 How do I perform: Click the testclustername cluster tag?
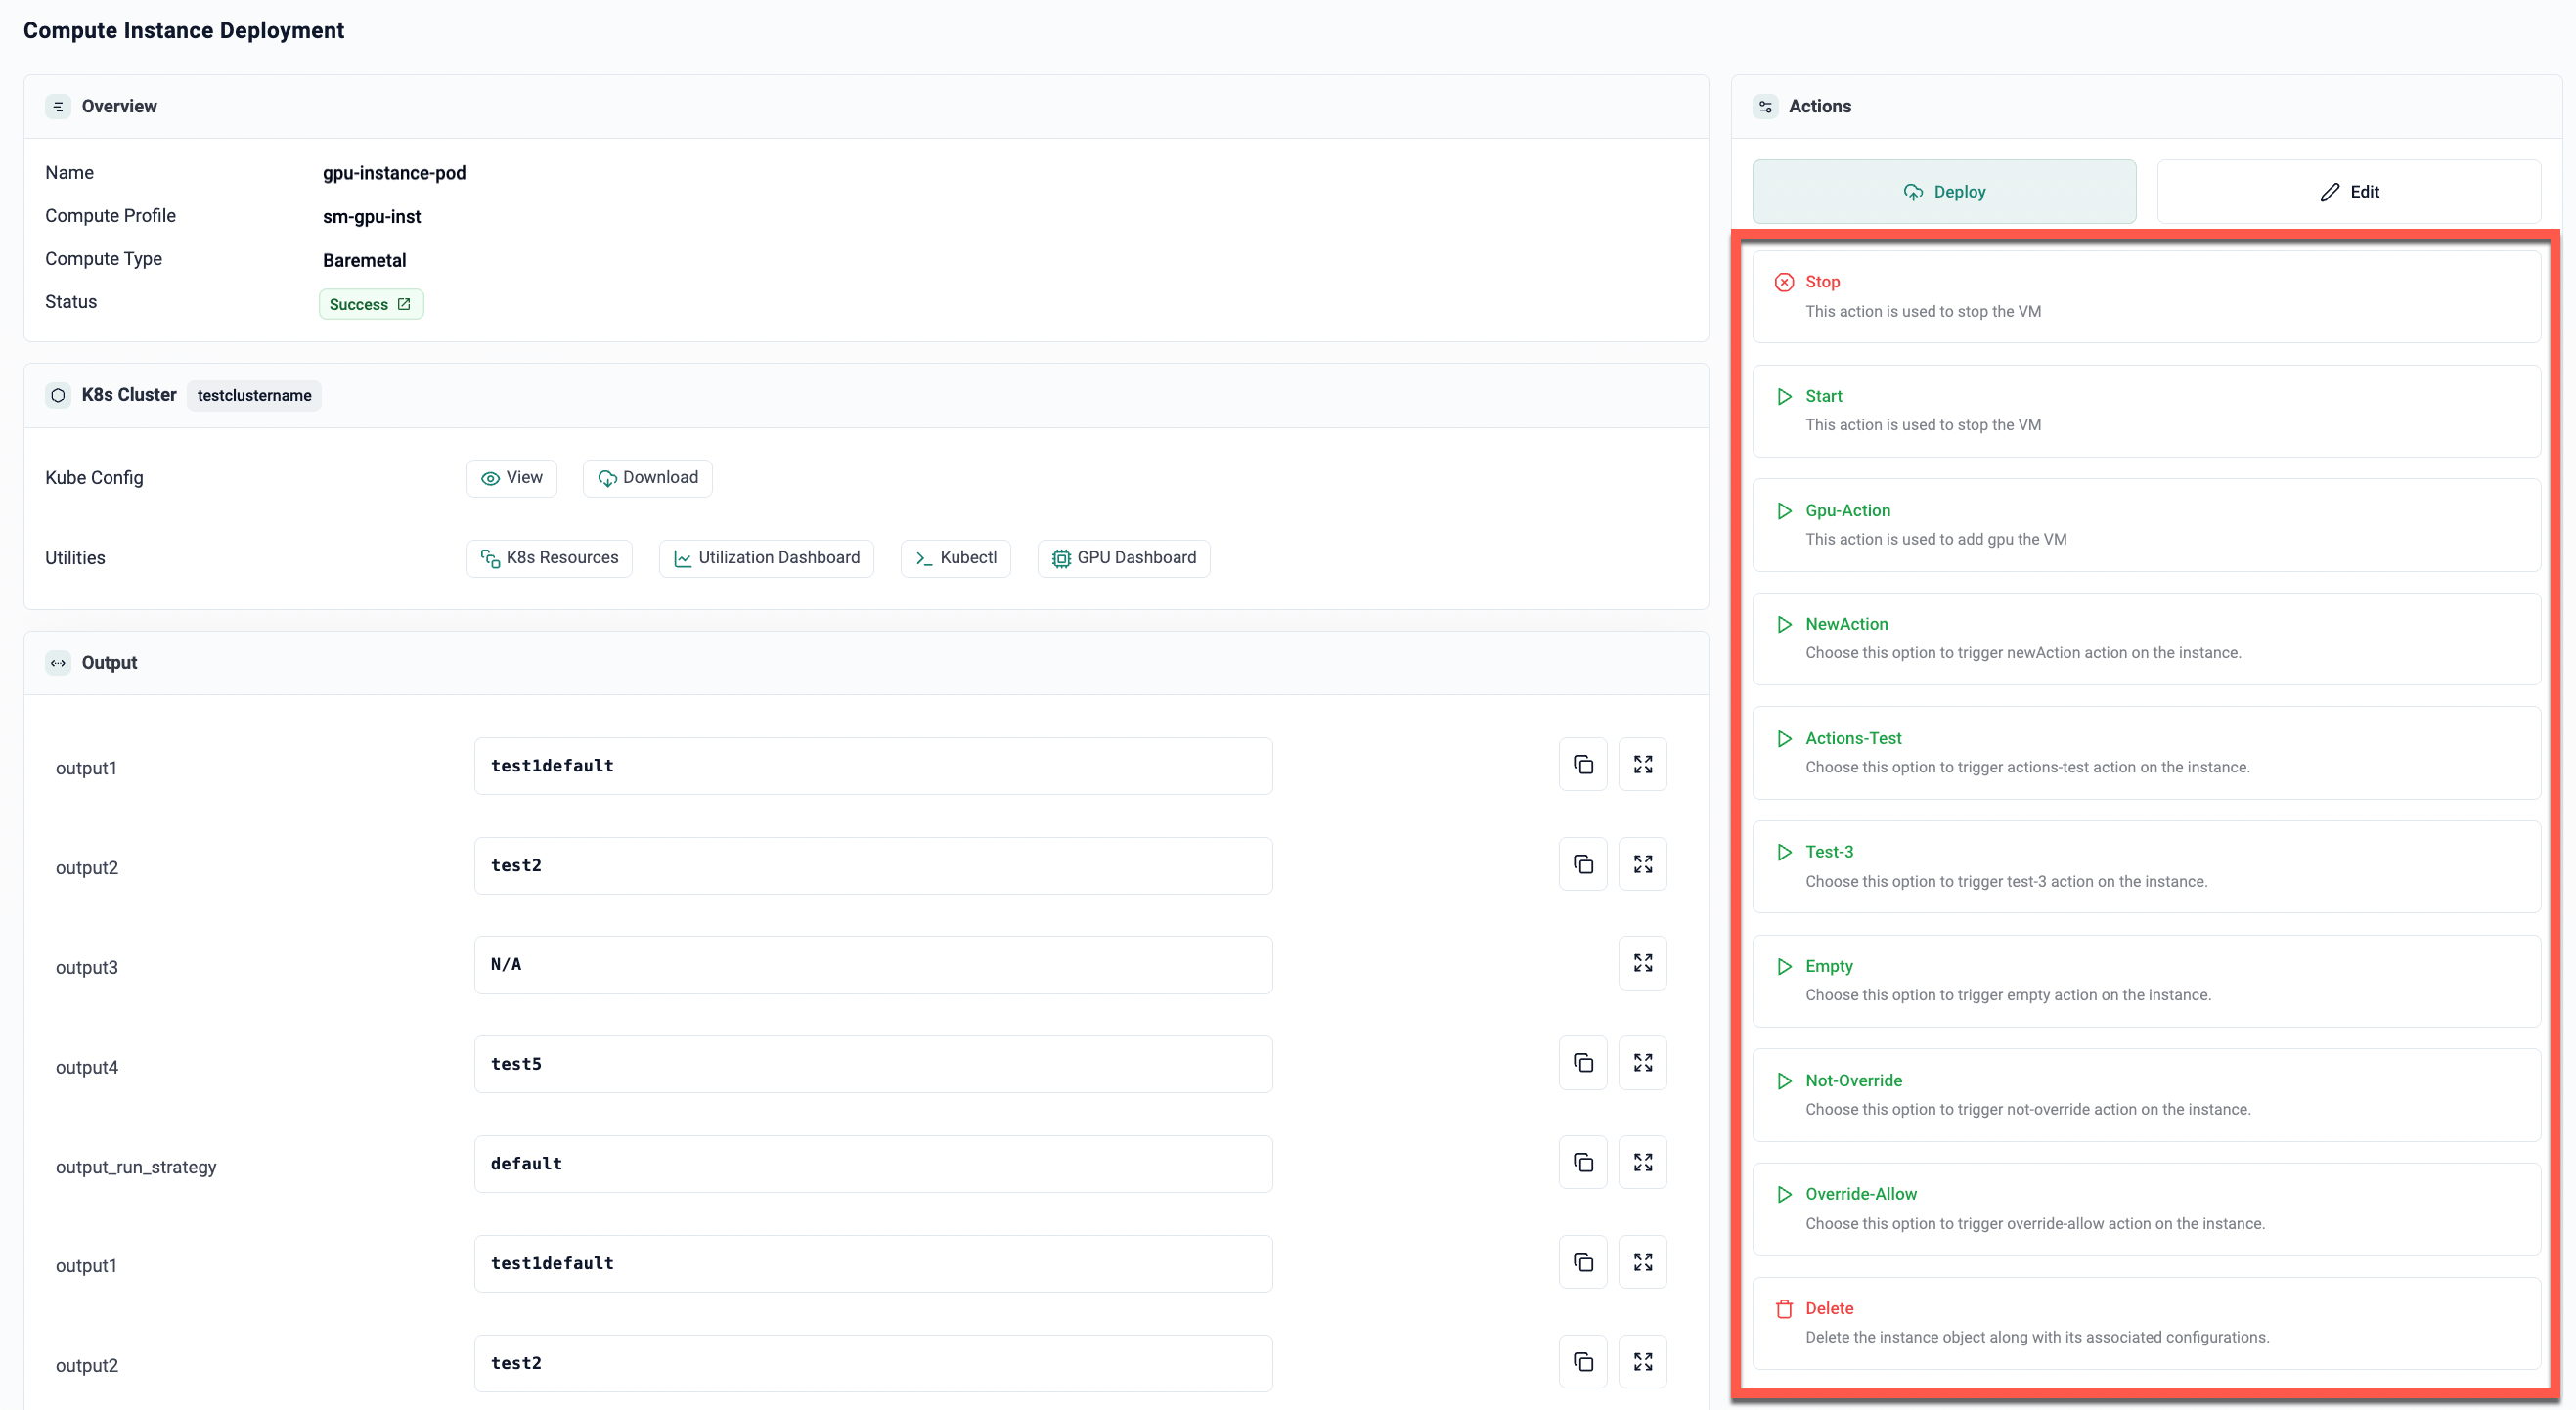click(x=254, y=396)
